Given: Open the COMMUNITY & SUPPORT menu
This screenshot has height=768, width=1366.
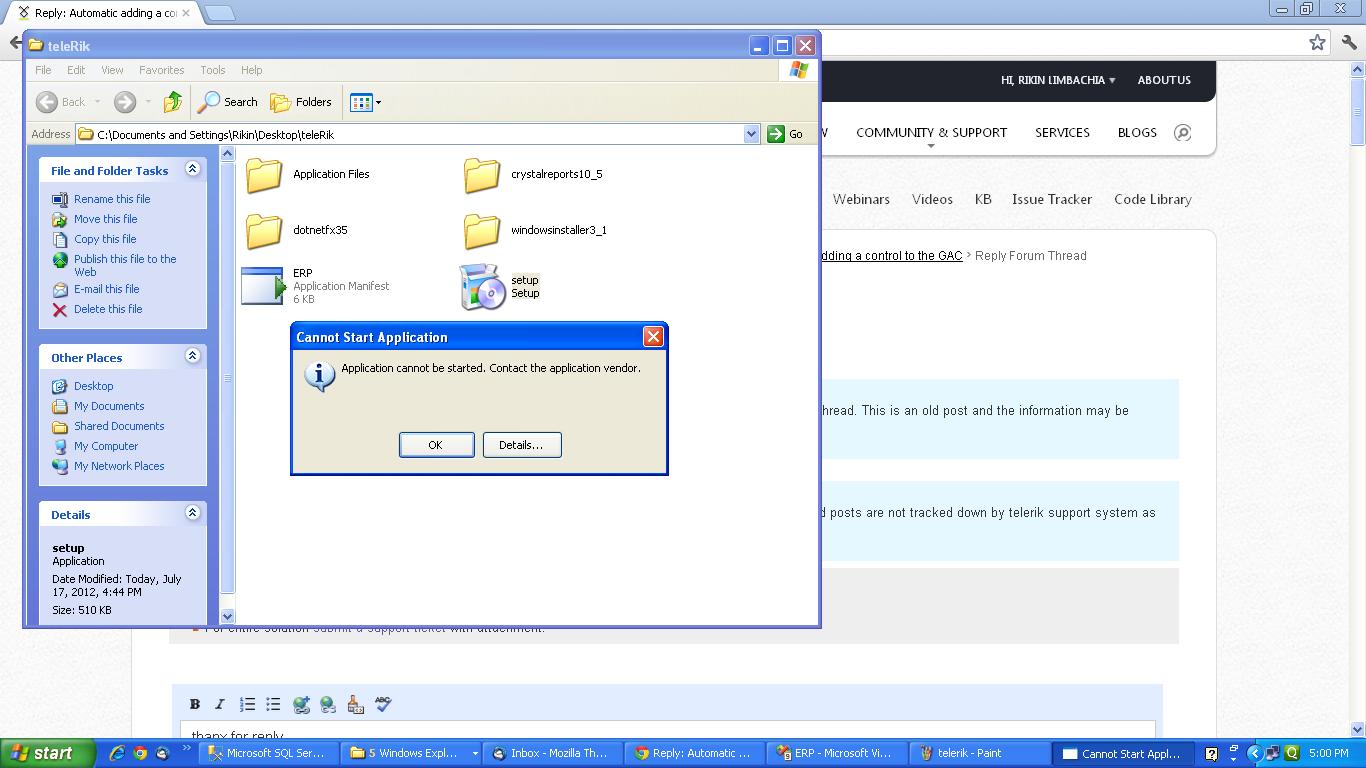Looking at the screenshot, I should 931,133.
